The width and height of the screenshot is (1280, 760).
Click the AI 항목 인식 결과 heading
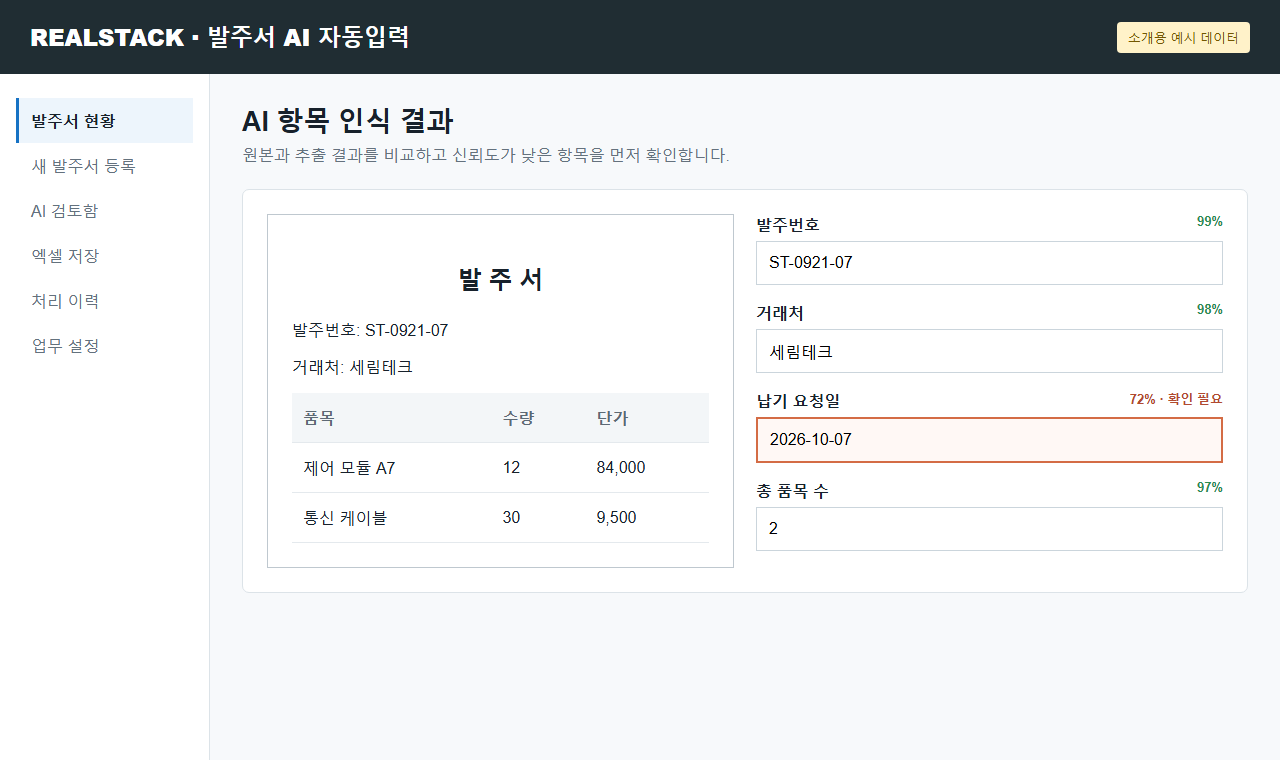(348, 122)
